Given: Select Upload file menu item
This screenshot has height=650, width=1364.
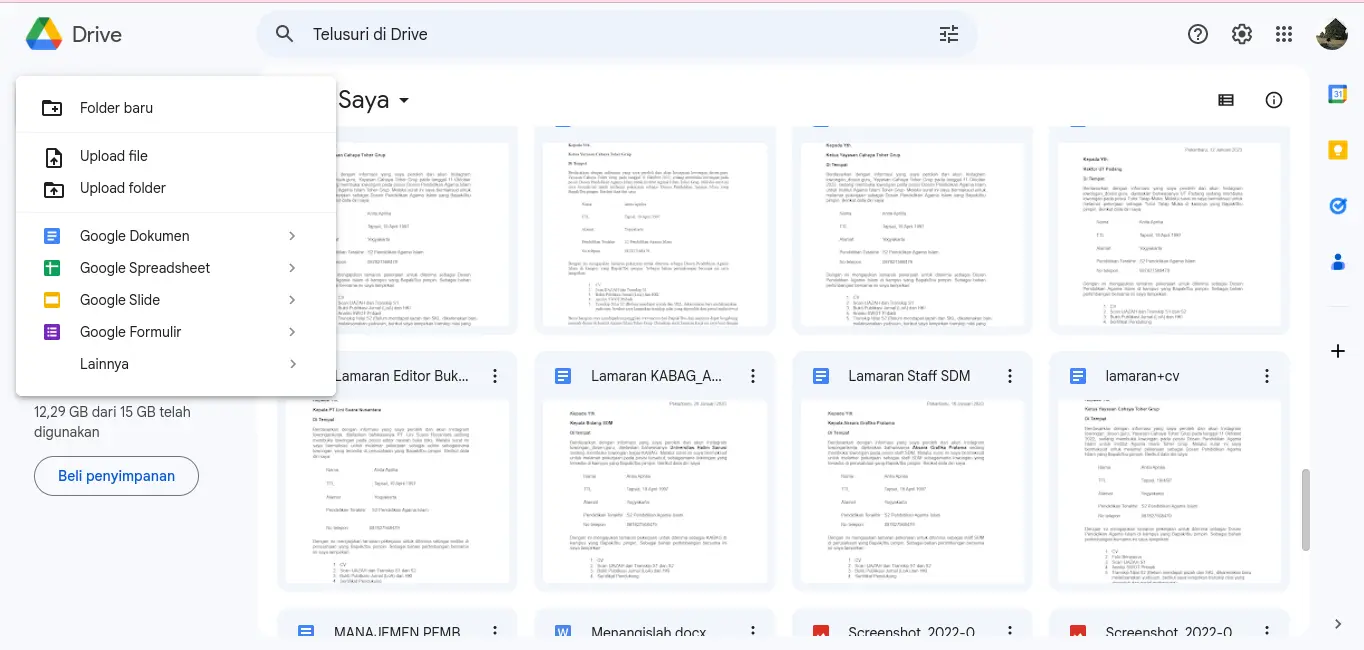Looking at the screenshot, I should point(176,156).
